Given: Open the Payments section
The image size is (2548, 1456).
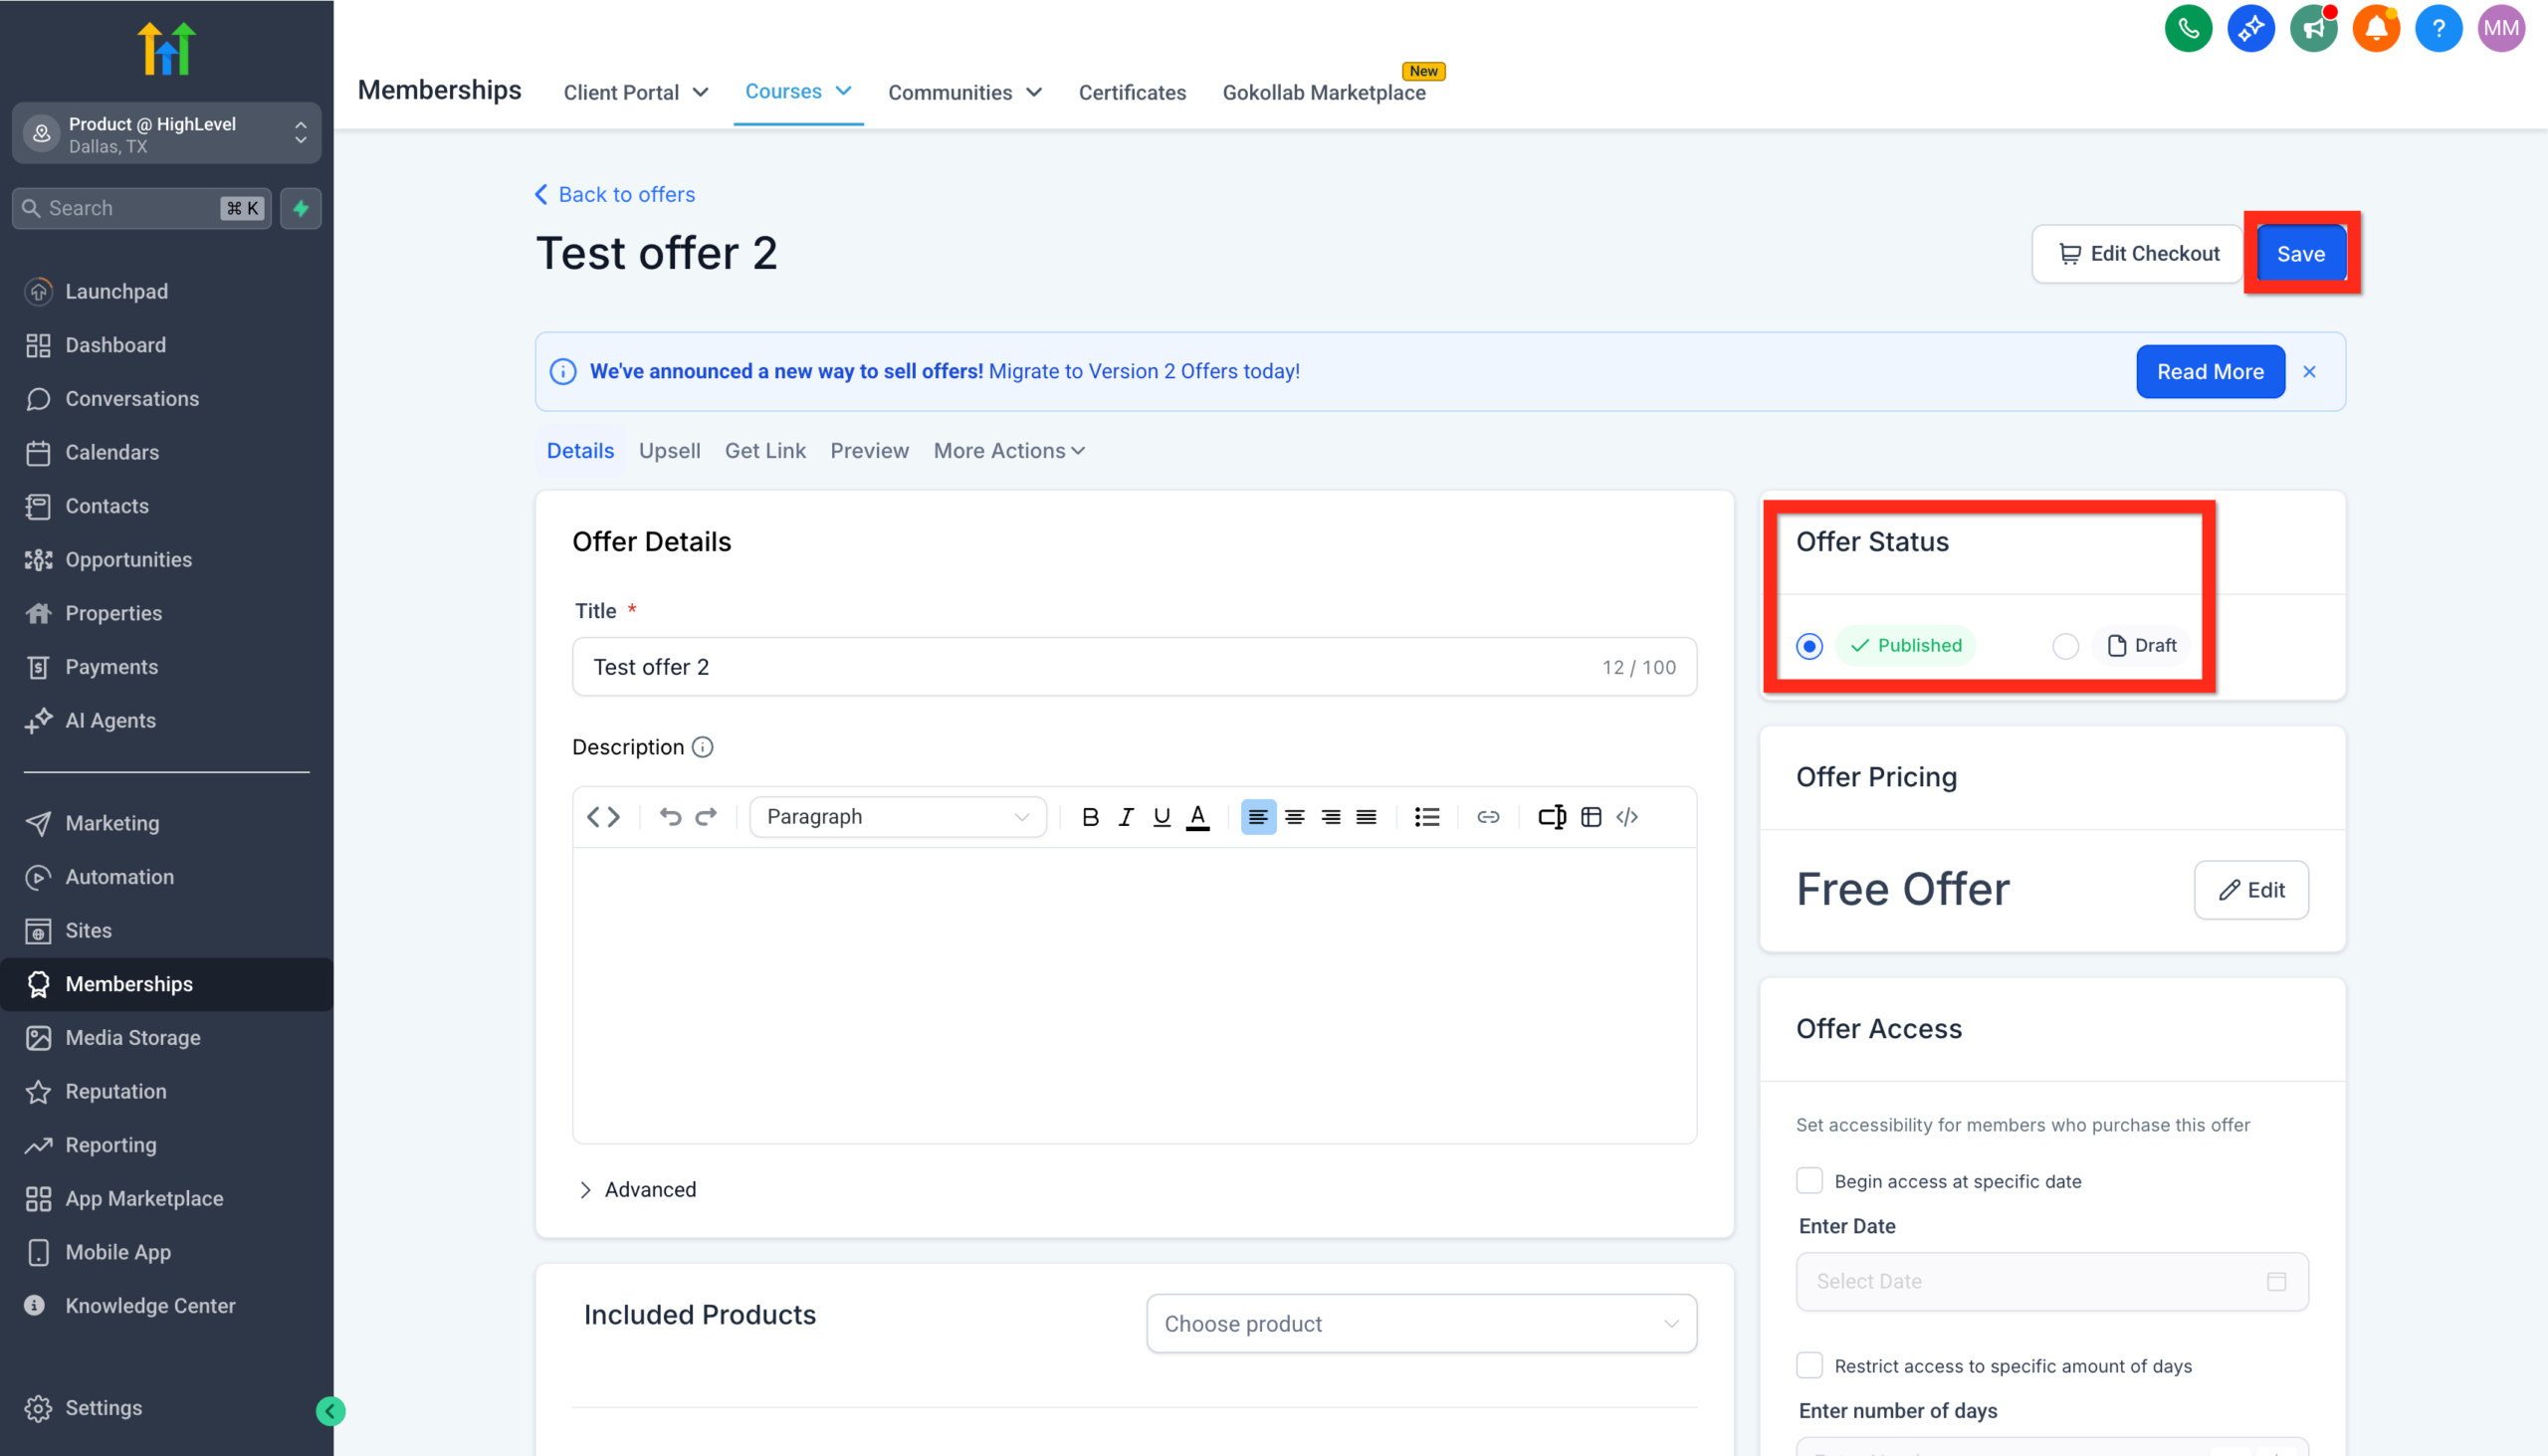Looking at the screenshot, I should coord(111,666).
